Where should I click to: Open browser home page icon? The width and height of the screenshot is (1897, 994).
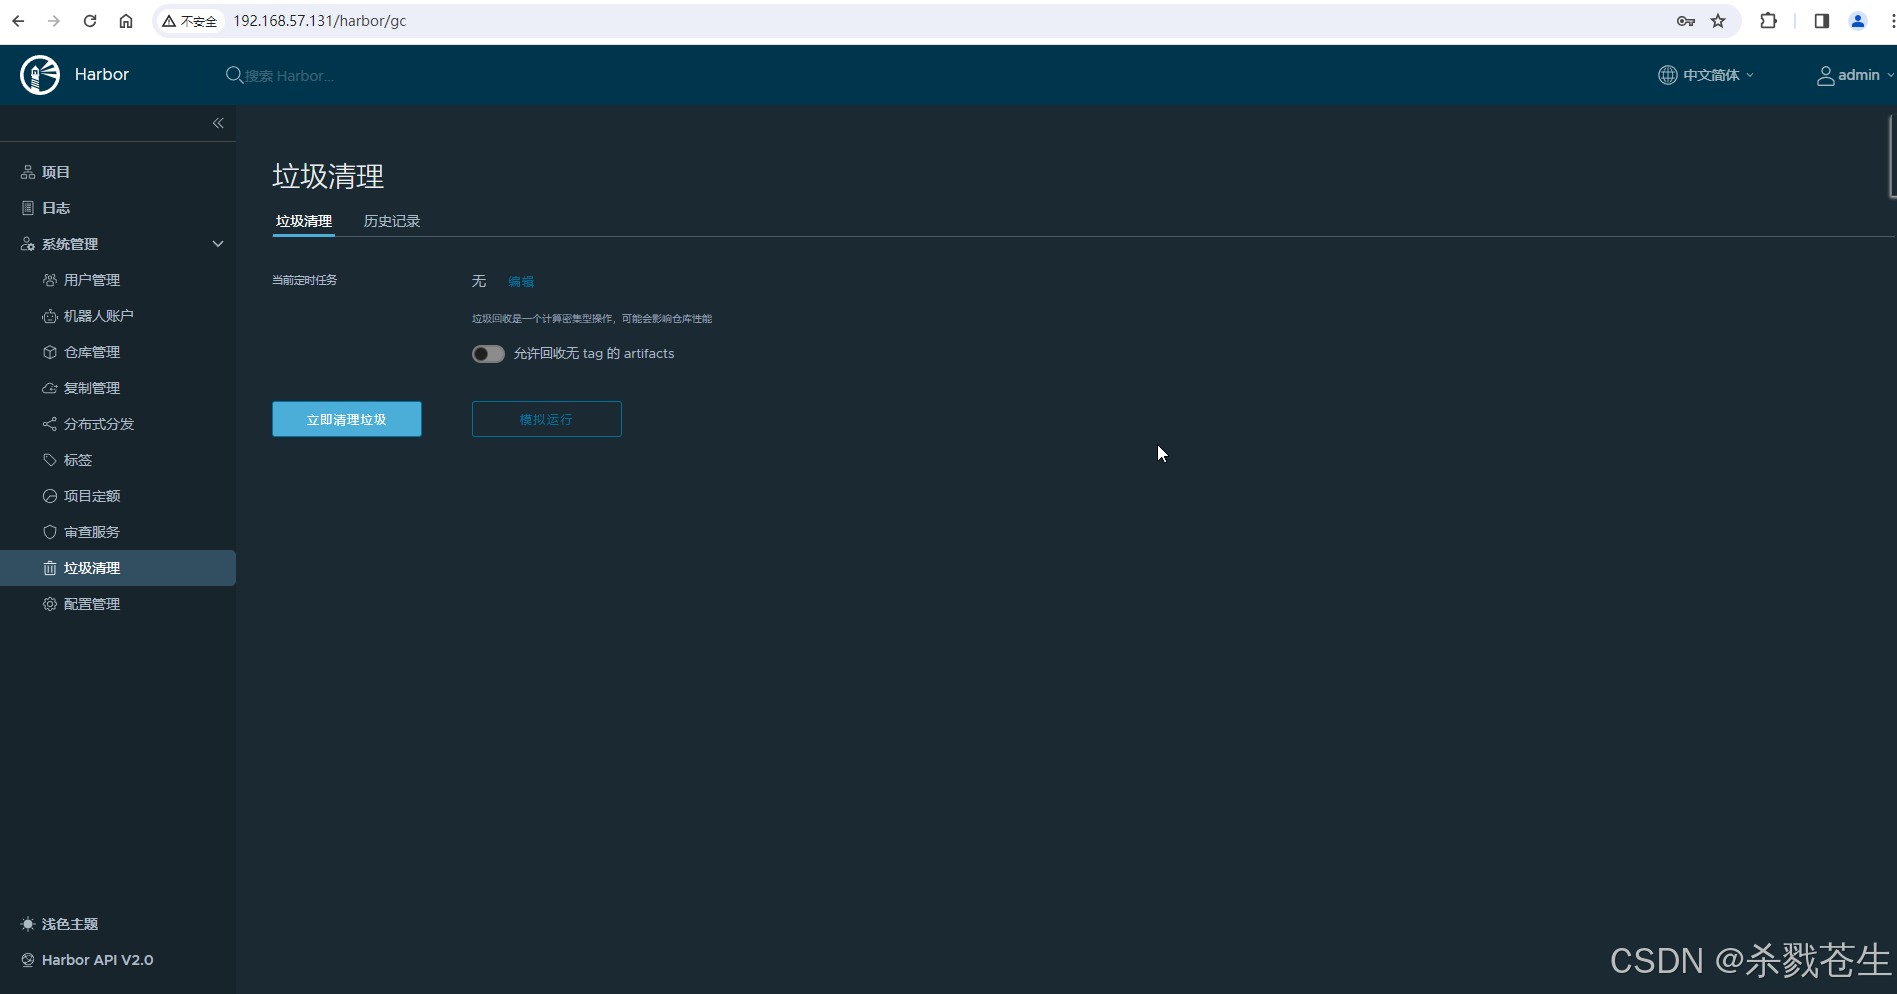coord(126,21)
